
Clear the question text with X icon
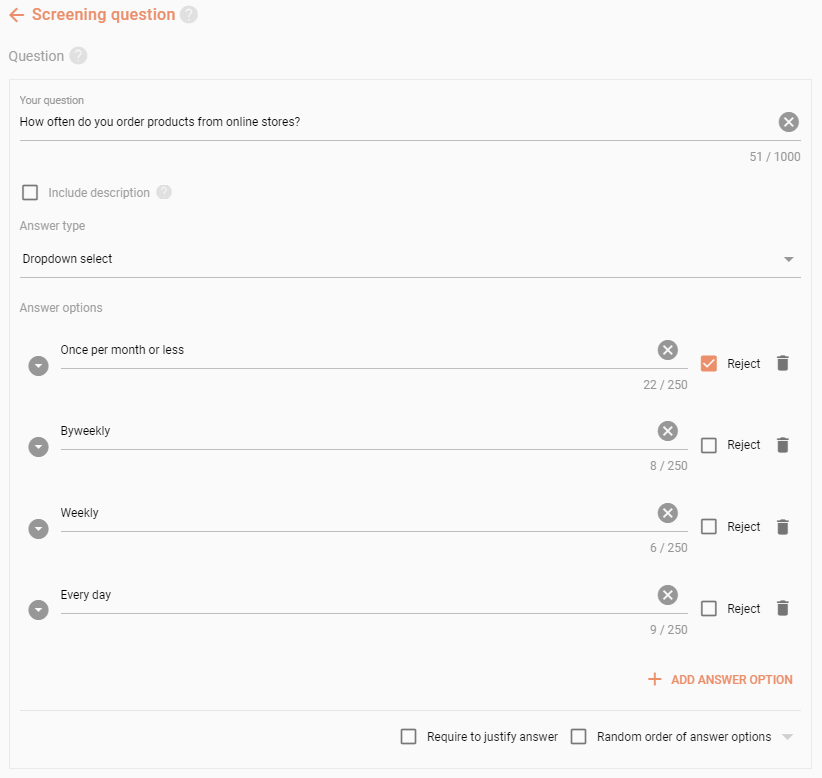[x=788, y=122]
